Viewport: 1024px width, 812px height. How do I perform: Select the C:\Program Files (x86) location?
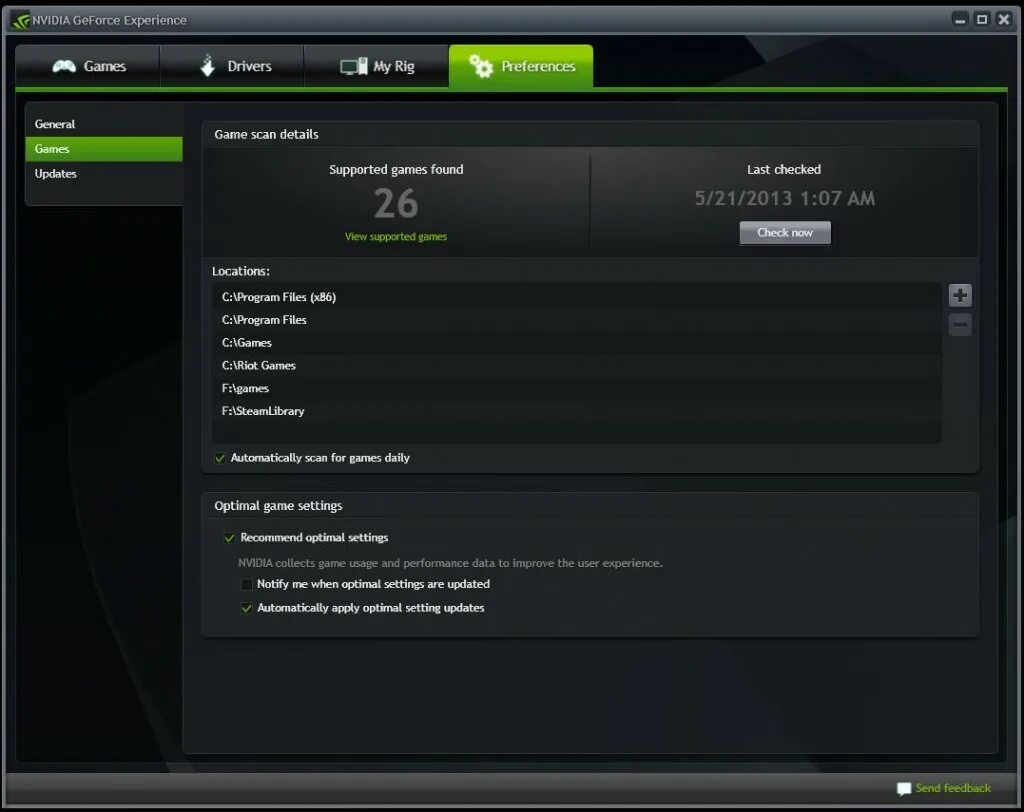(577, 297)
